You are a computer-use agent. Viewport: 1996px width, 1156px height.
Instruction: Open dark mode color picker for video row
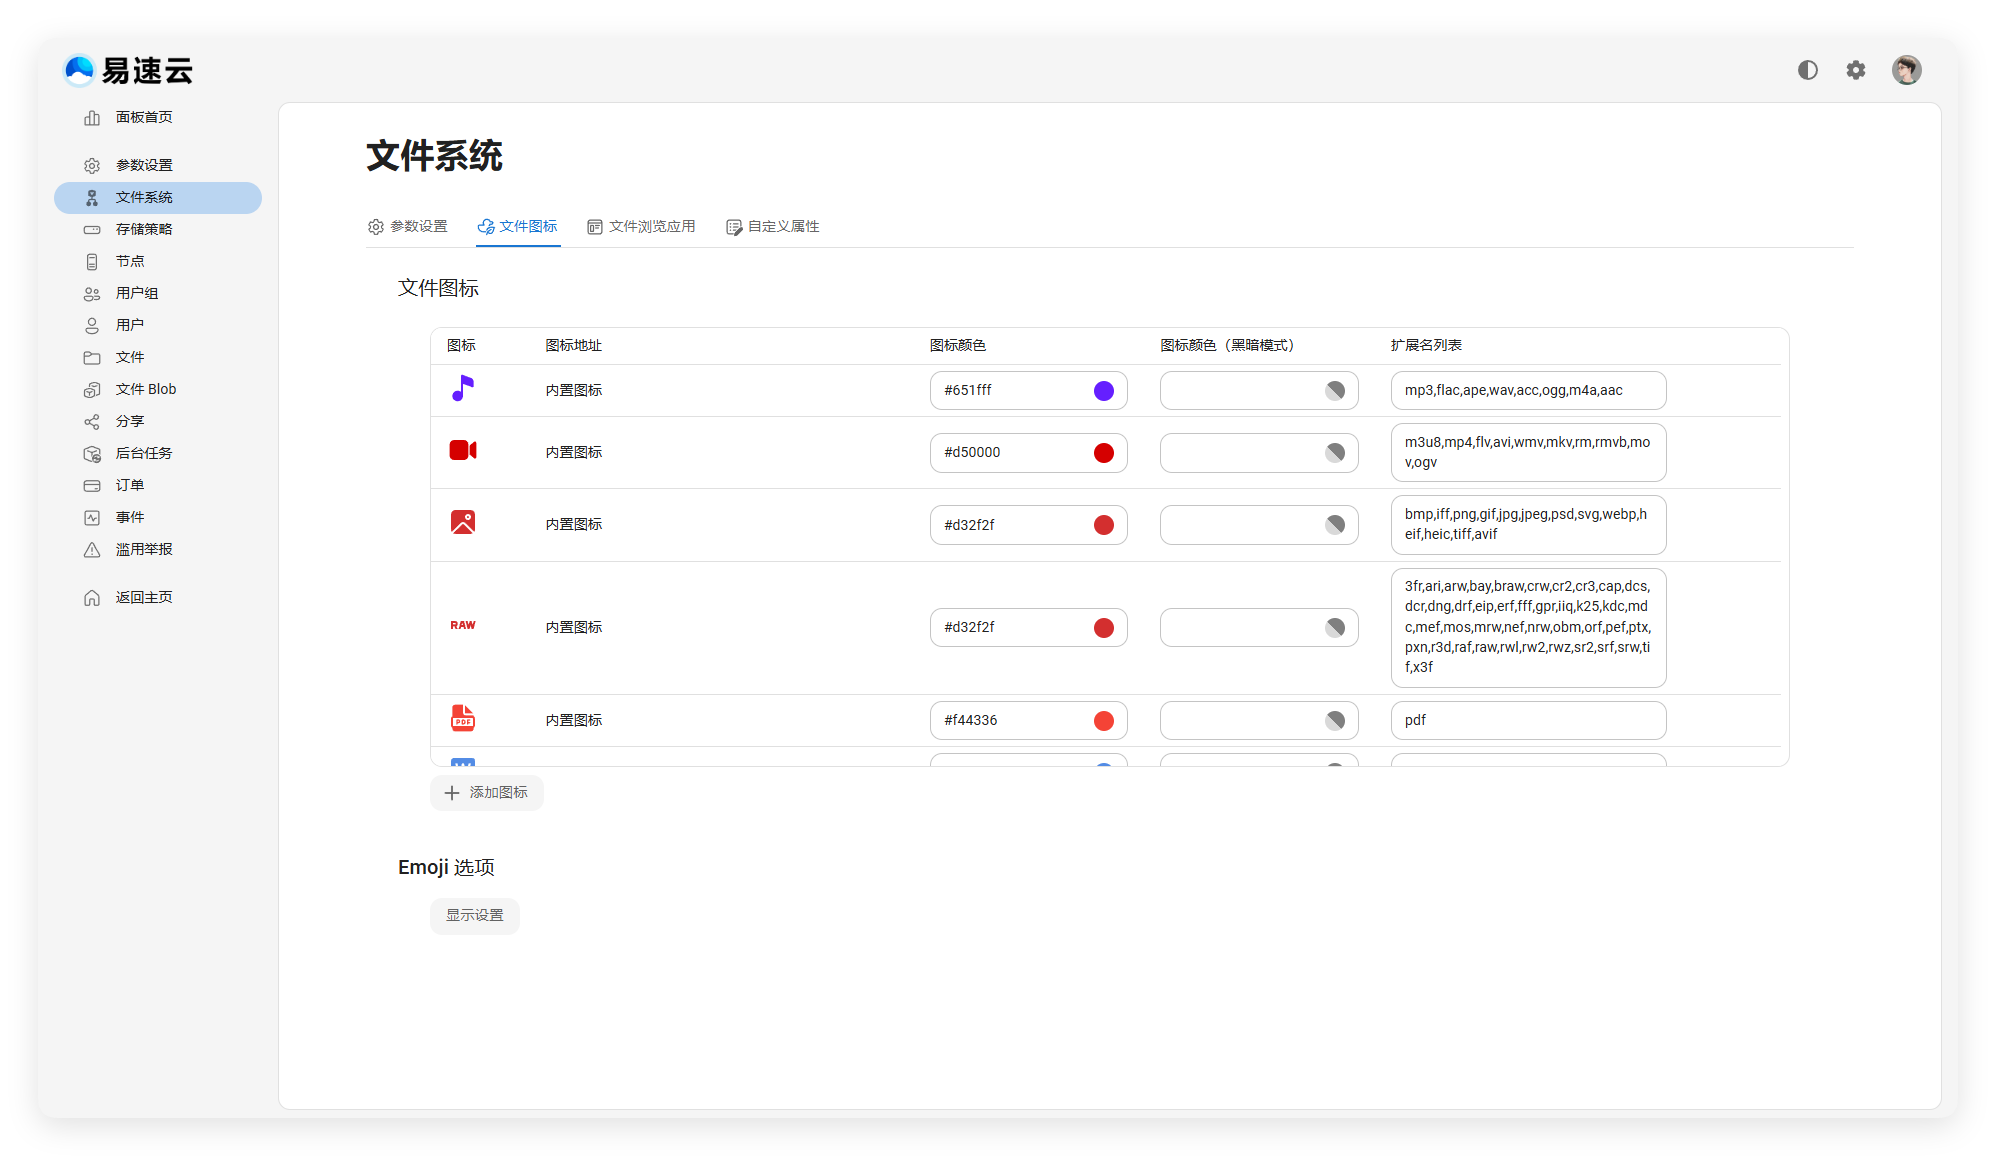pyautogui.click(x=1334, y=453)
